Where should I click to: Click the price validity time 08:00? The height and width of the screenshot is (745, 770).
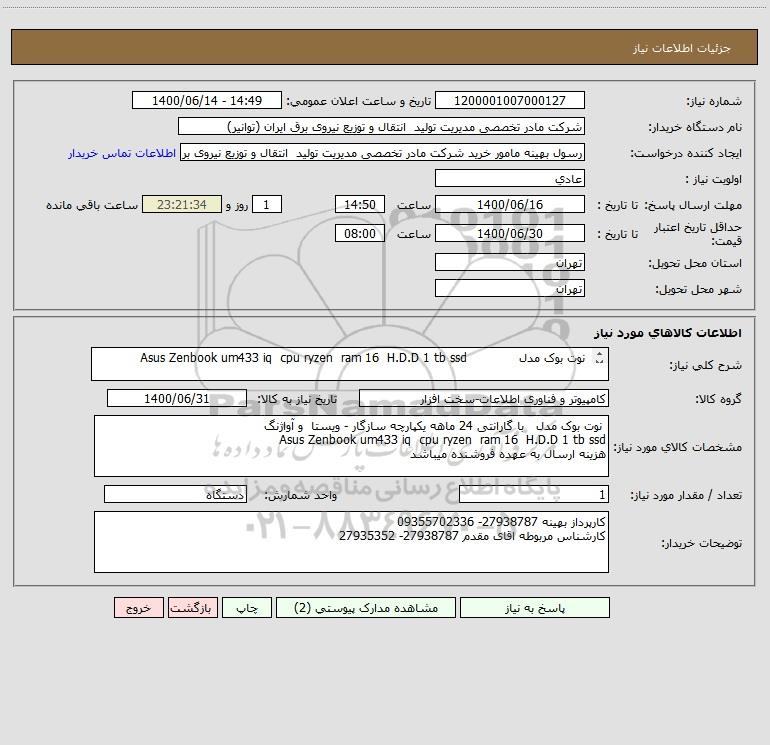(x=359, y=233)
